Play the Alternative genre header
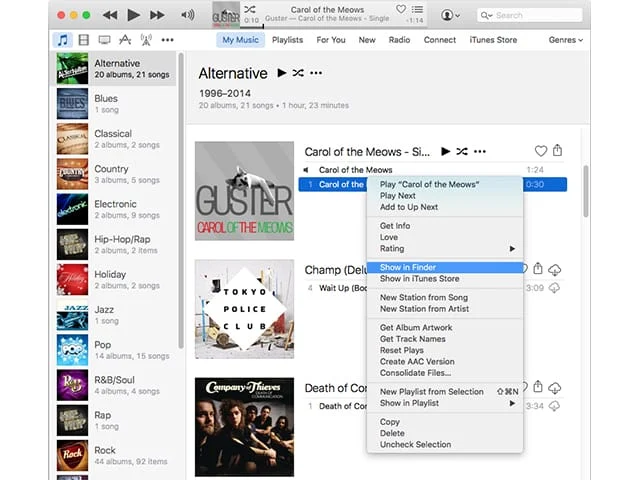 tap(282, 73)
